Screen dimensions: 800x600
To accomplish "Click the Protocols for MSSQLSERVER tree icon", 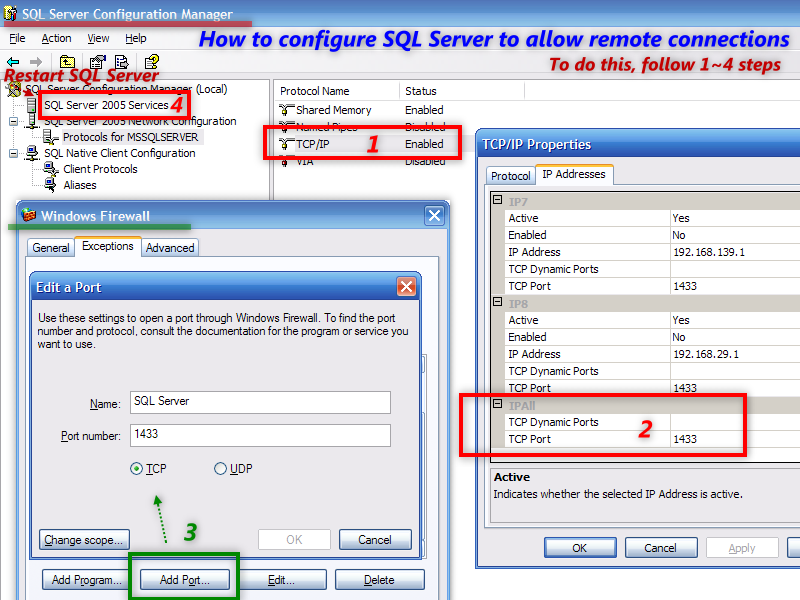I will 50,137.
